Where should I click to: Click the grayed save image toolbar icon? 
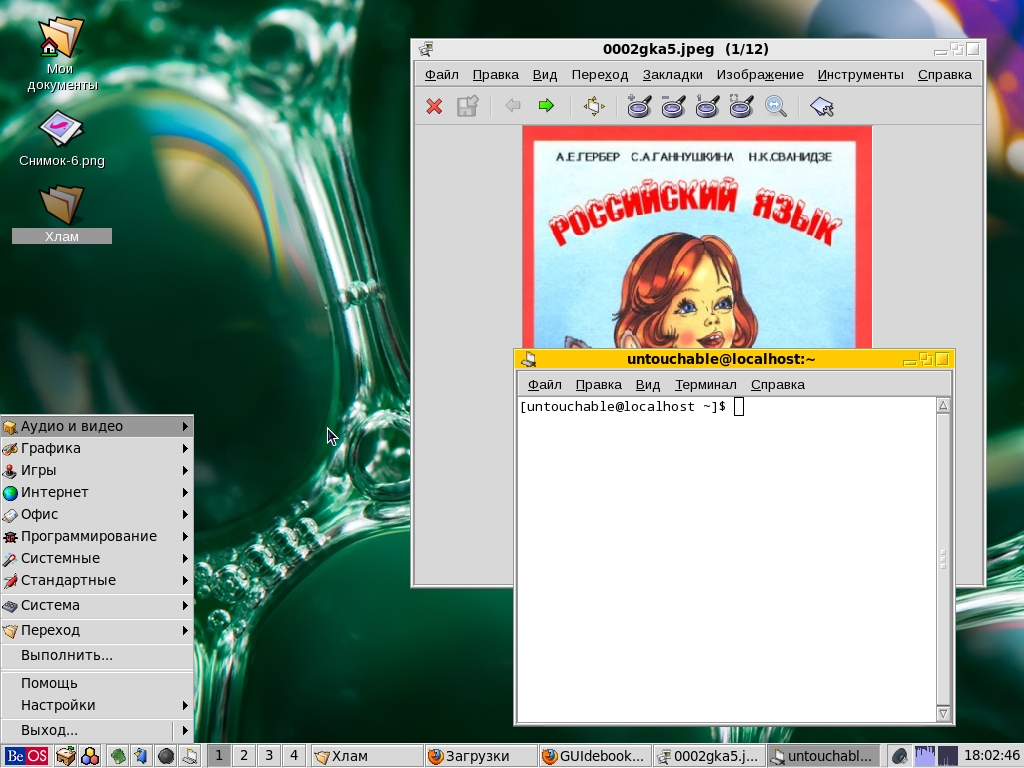pos(467,106)
